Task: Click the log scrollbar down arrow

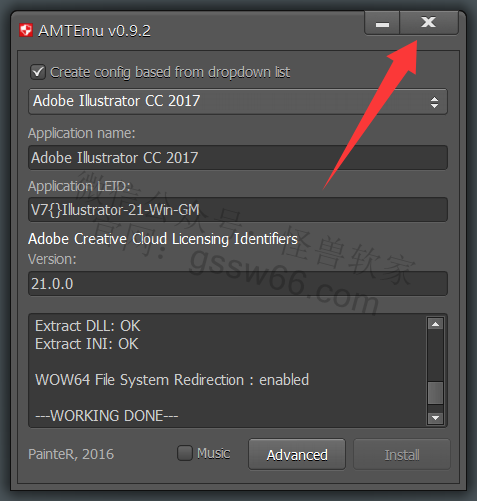Action: point(435,418)
